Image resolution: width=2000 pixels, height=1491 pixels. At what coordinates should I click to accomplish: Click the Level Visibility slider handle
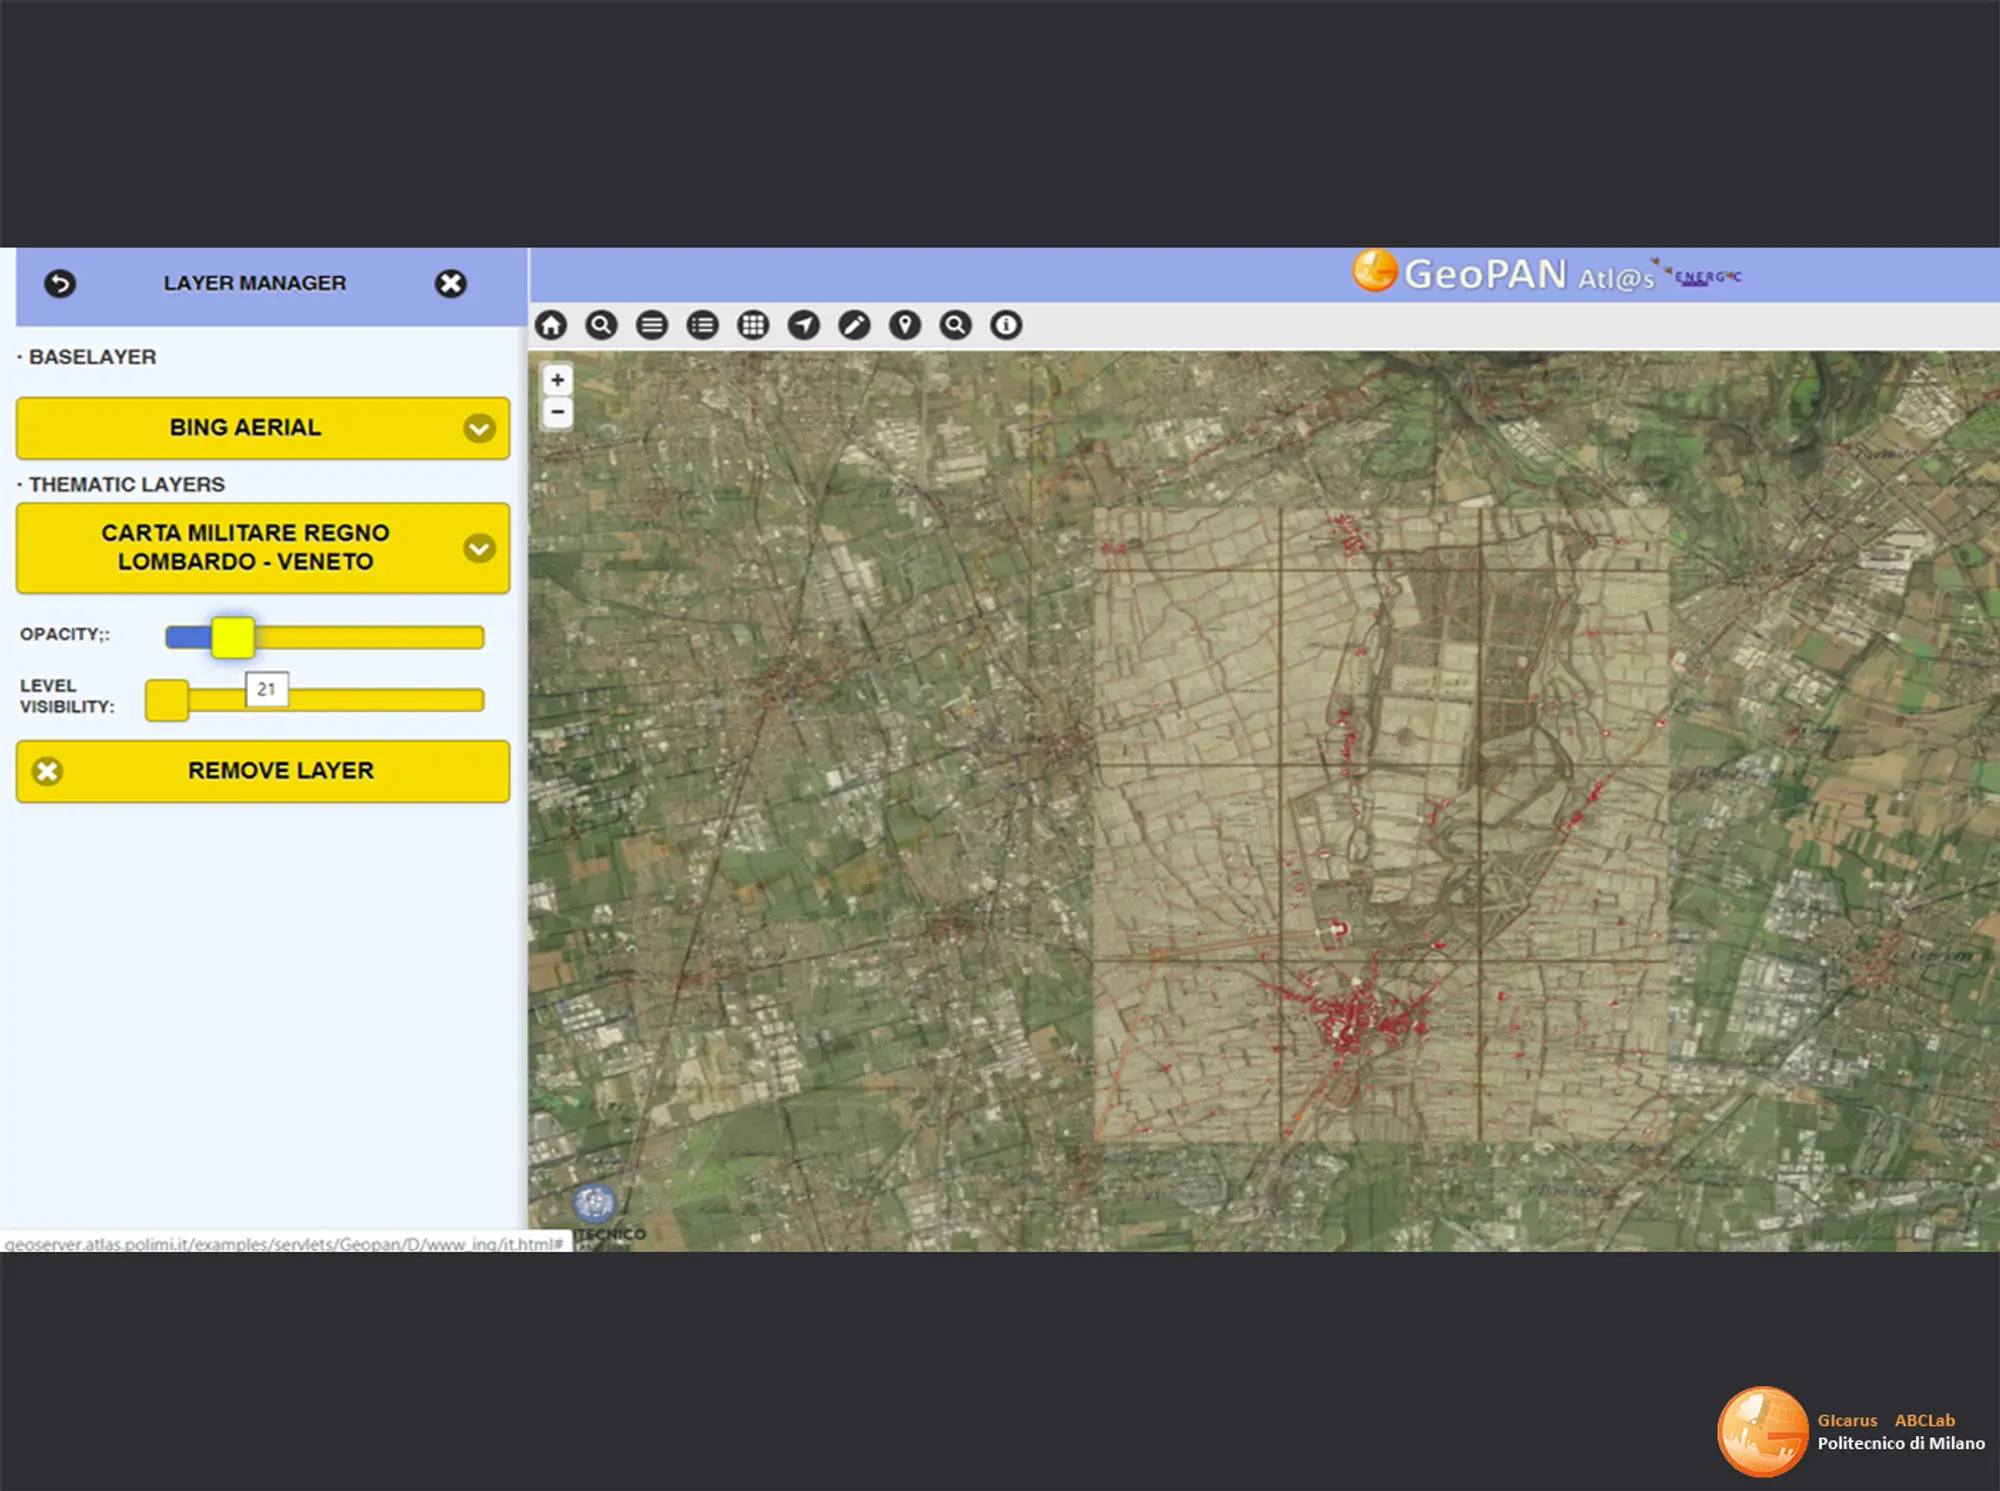(167, 700)
